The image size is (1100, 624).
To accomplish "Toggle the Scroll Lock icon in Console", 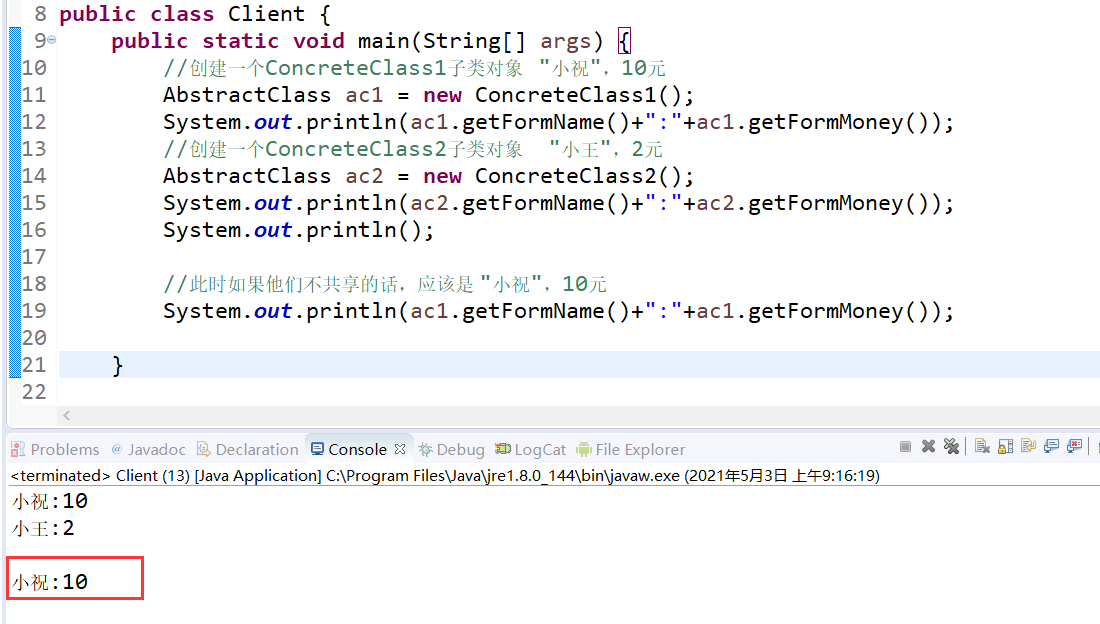I will 1005,446.
